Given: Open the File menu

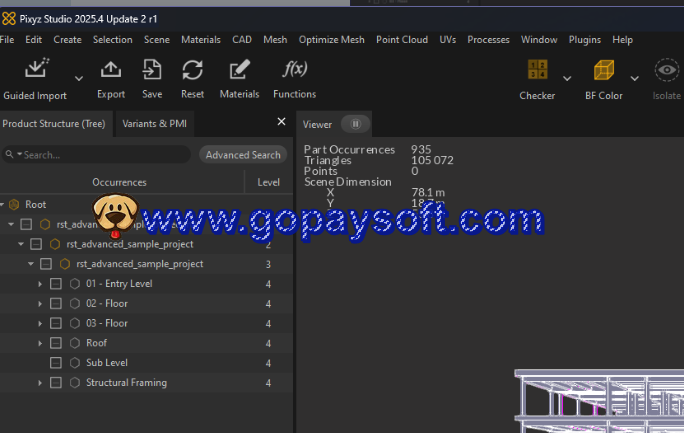Looking at the screenshot, I should coord(7,40).
